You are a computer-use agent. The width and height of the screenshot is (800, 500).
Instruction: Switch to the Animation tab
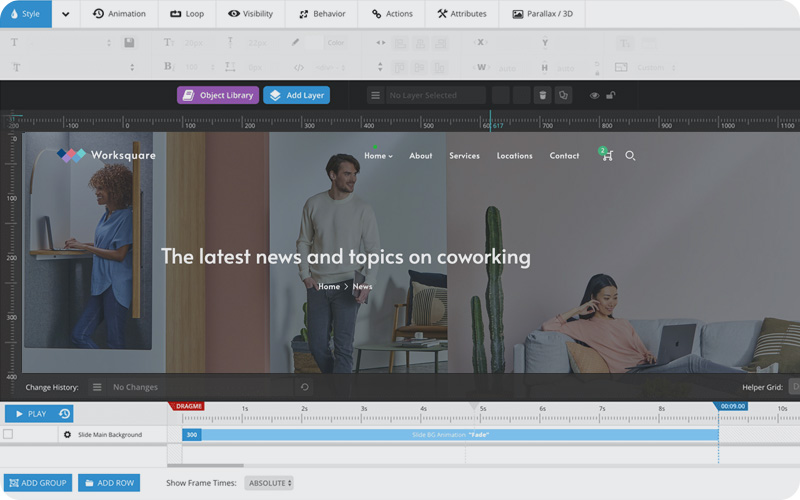[x=119, y=14]
